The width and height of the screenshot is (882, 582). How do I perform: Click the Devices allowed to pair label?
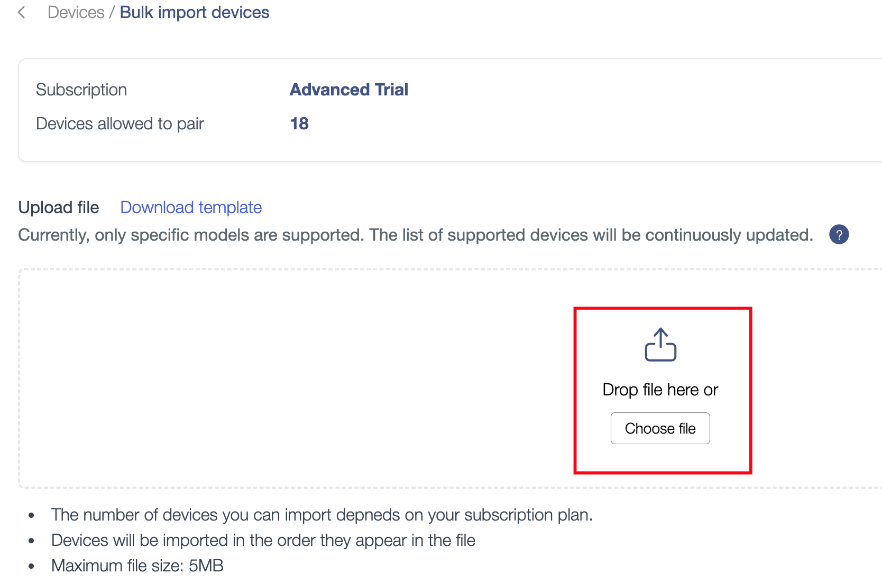[x=120, y=124]
